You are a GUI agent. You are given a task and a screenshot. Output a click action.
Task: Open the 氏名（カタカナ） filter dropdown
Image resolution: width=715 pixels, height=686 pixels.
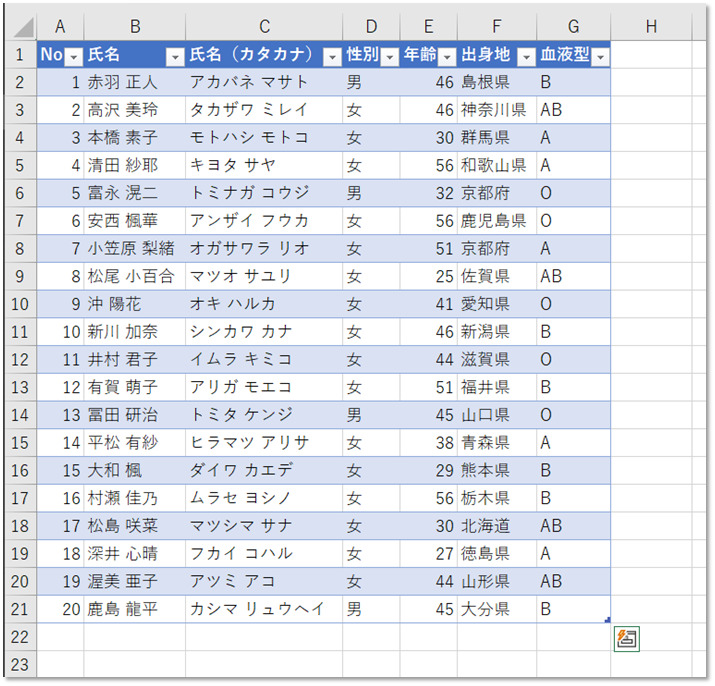tap(332, 57)
